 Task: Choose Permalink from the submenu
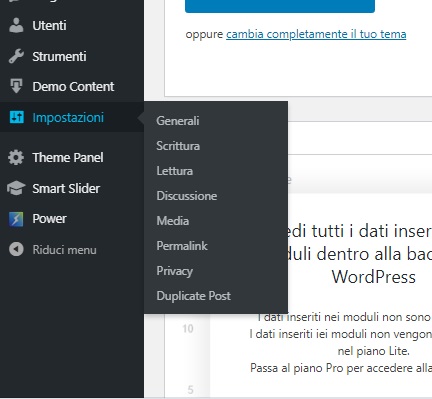[182, 246]
